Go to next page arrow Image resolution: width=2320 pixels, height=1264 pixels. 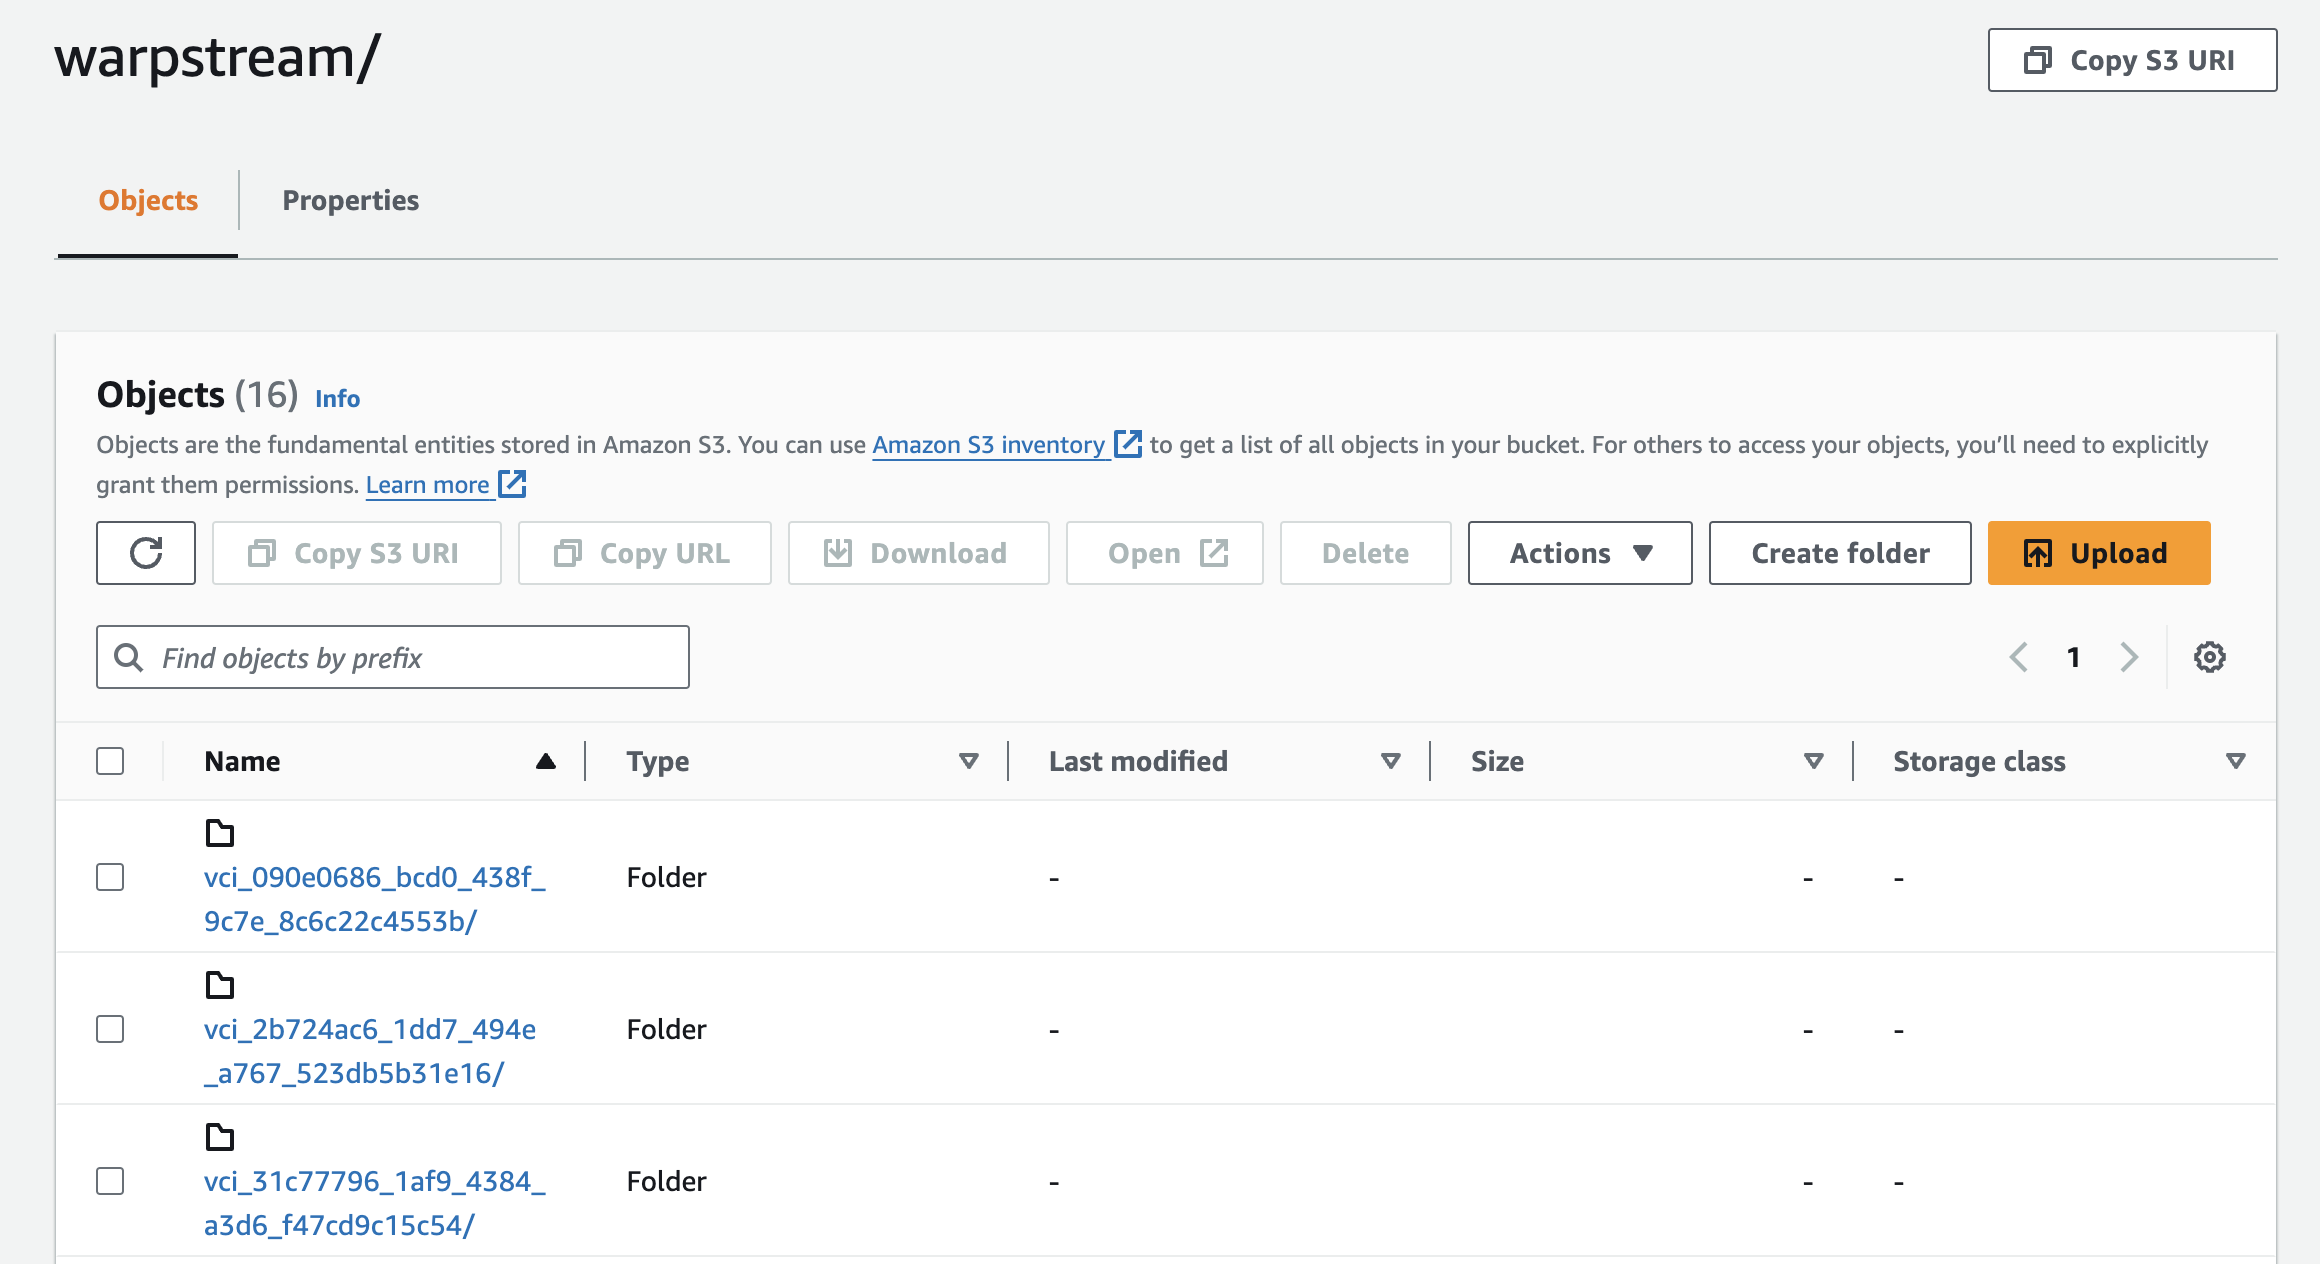pyautogui.click(x=2129, y=657)
